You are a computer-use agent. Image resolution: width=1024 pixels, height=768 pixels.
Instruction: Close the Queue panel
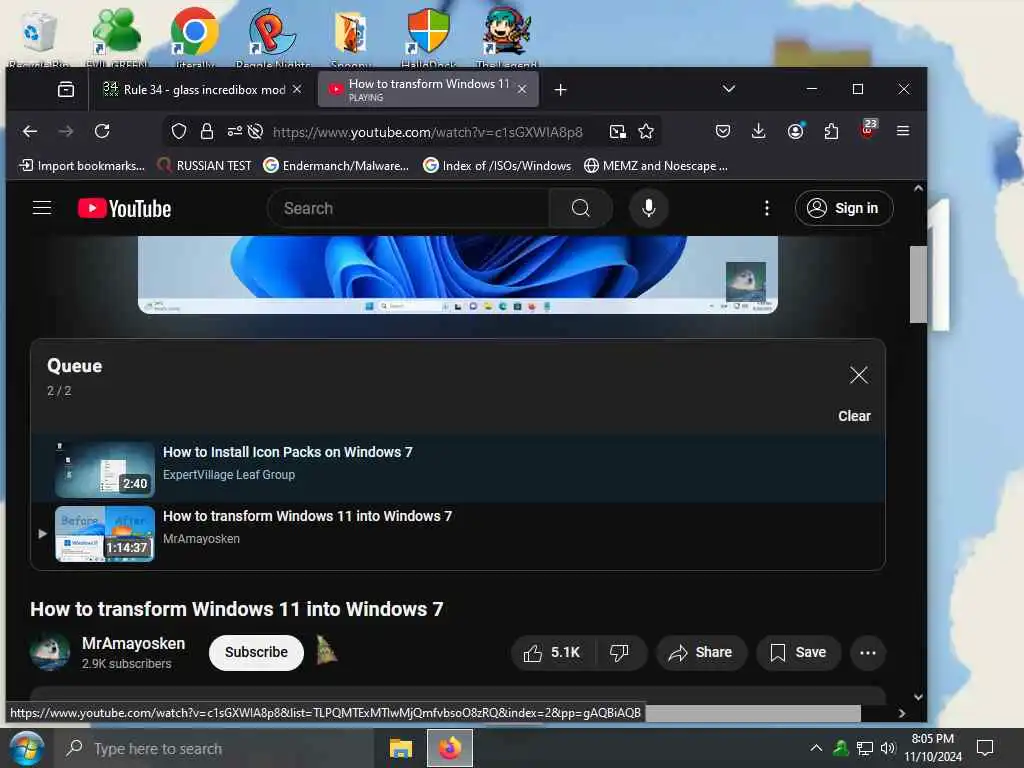(859, 375)
